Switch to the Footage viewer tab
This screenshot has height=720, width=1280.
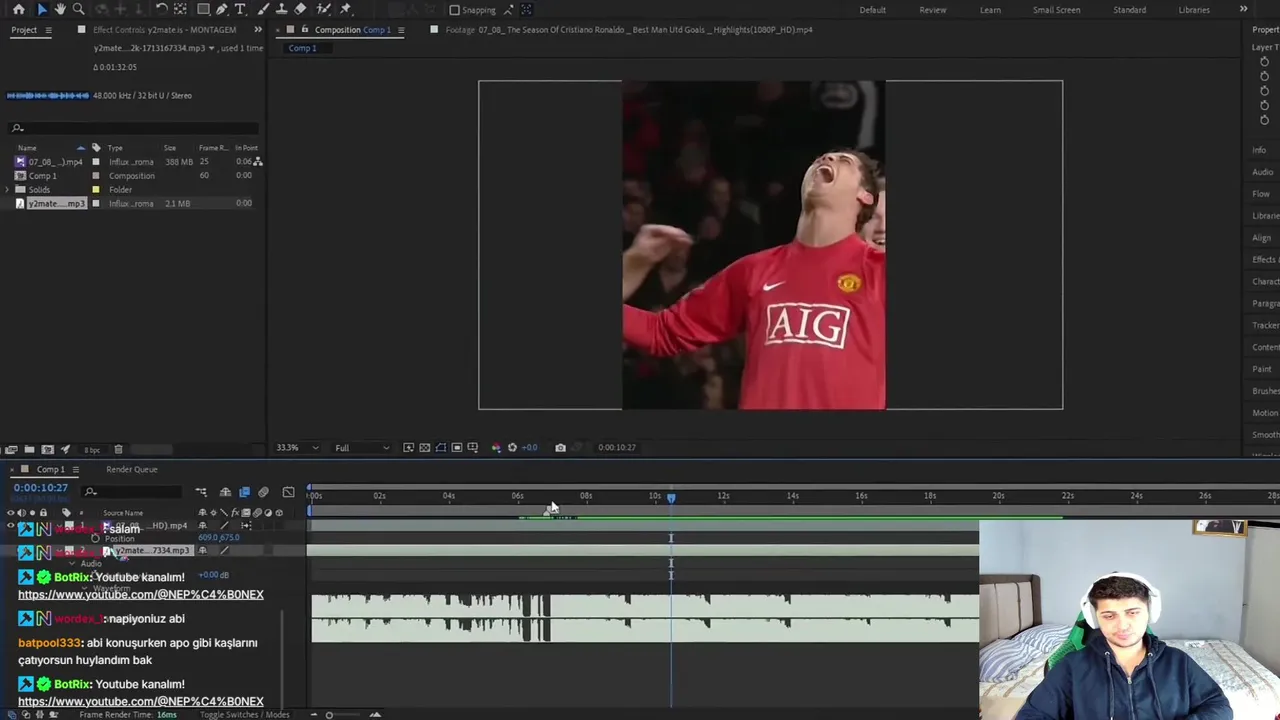tap(628, 30)
